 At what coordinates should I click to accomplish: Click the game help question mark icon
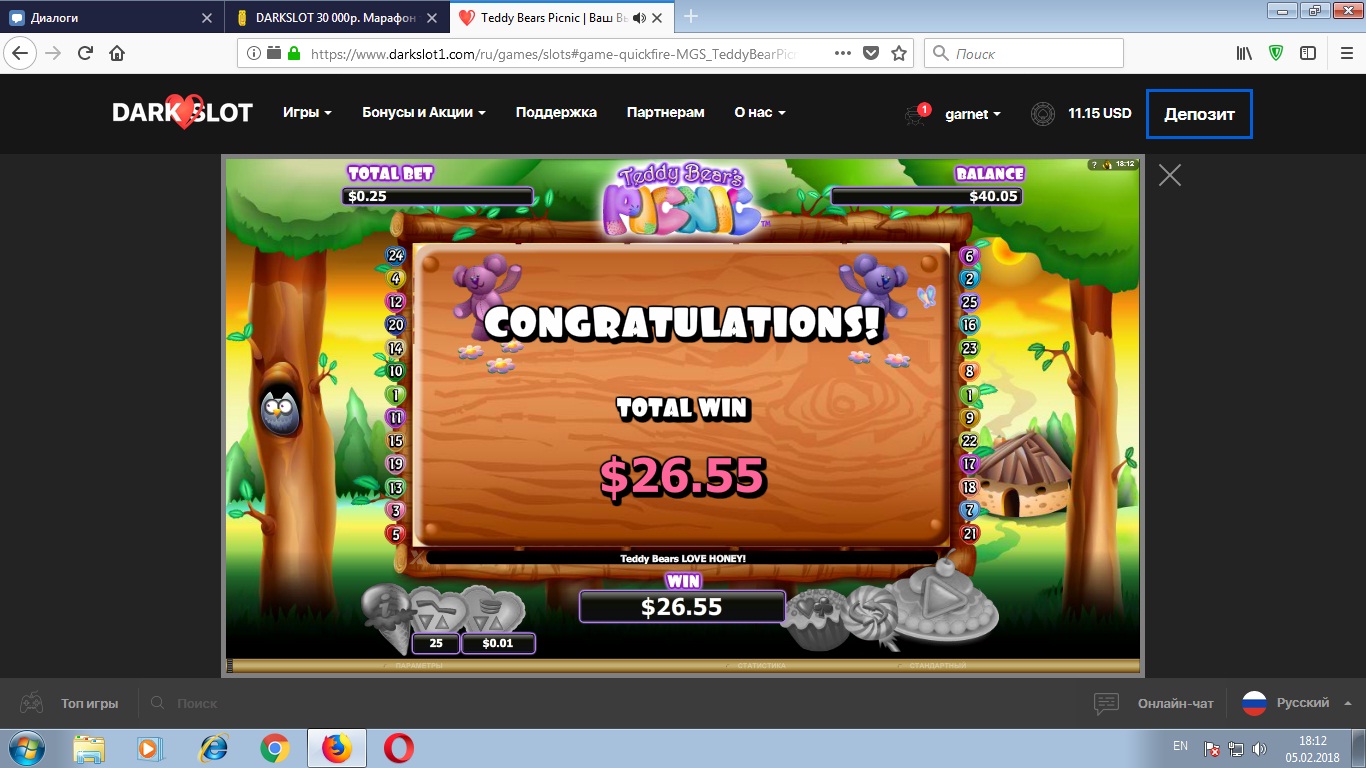1095,164
